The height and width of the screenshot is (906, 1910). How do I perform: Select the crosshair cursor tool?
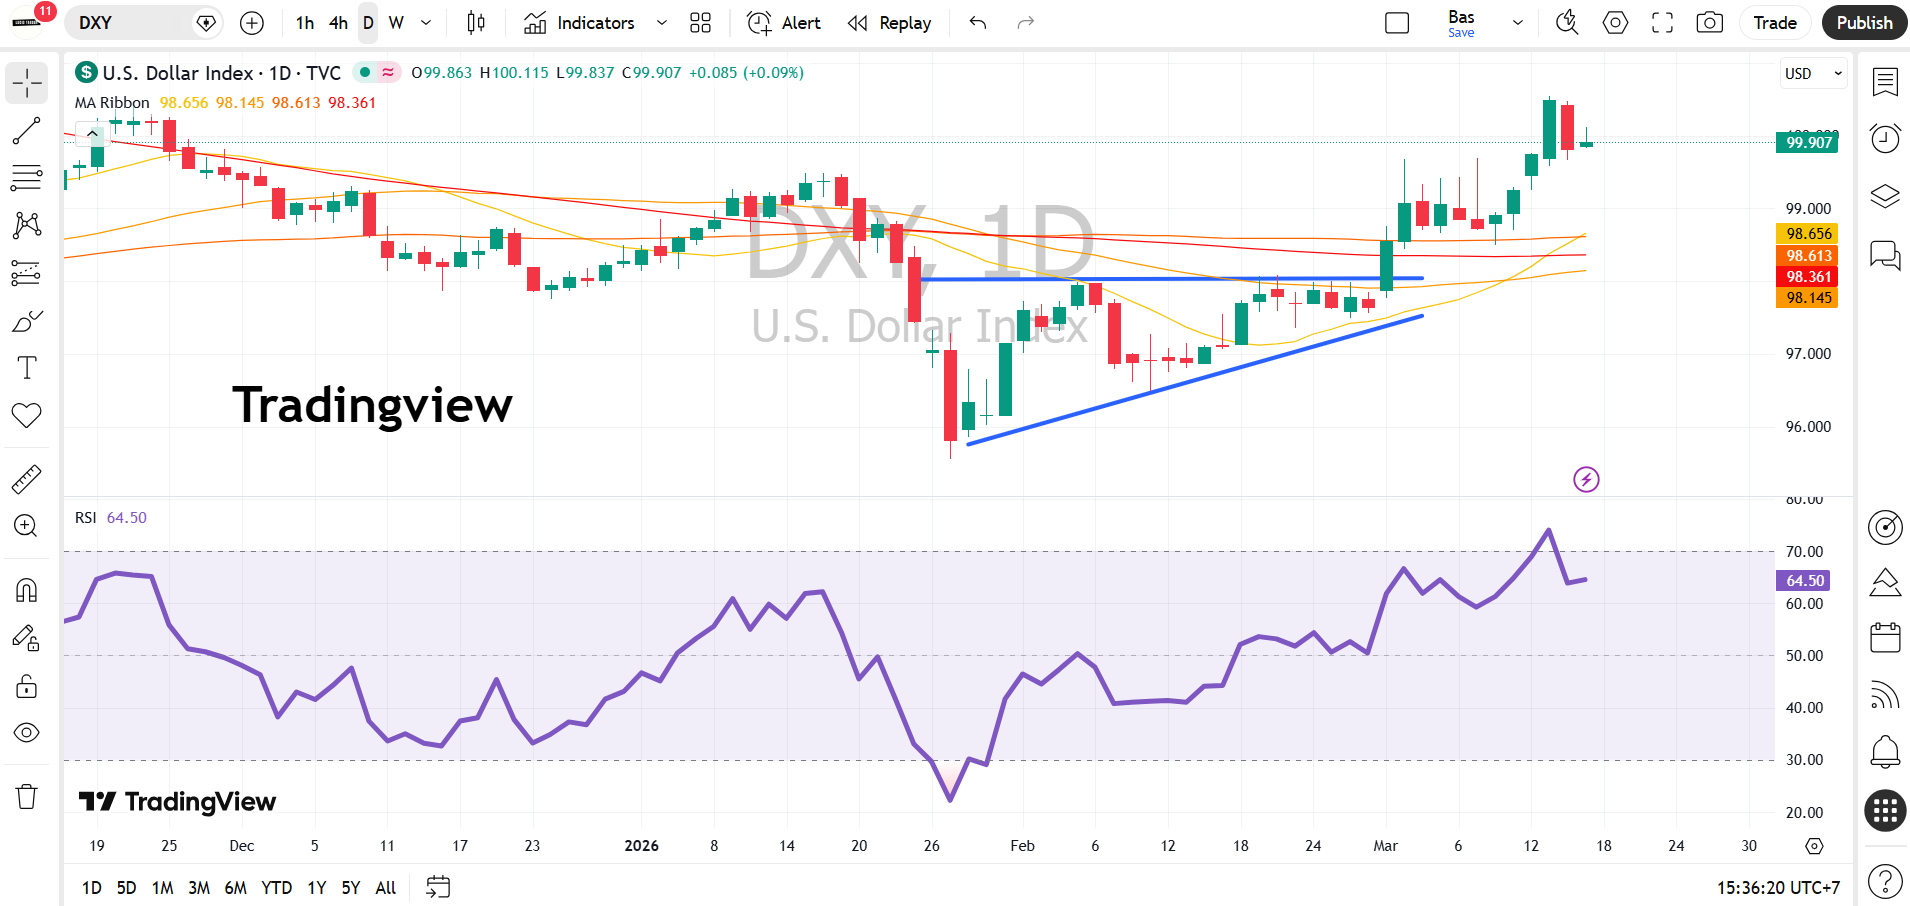(27, 83)
